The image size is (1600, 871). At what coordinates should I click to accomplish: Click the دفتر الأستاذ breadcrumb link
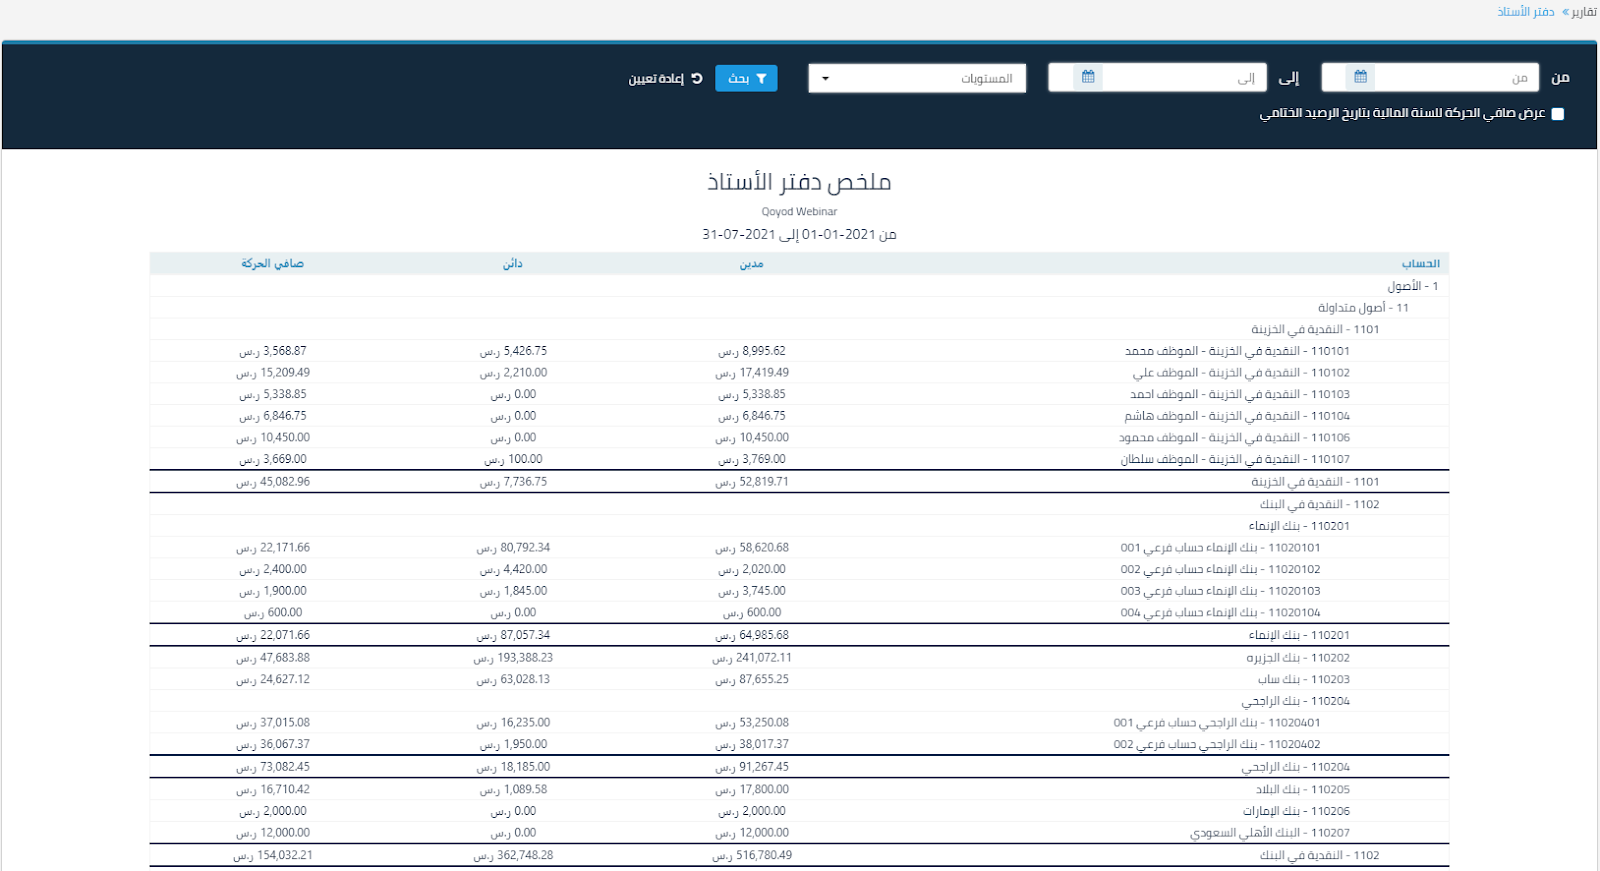coord(1525,12)
